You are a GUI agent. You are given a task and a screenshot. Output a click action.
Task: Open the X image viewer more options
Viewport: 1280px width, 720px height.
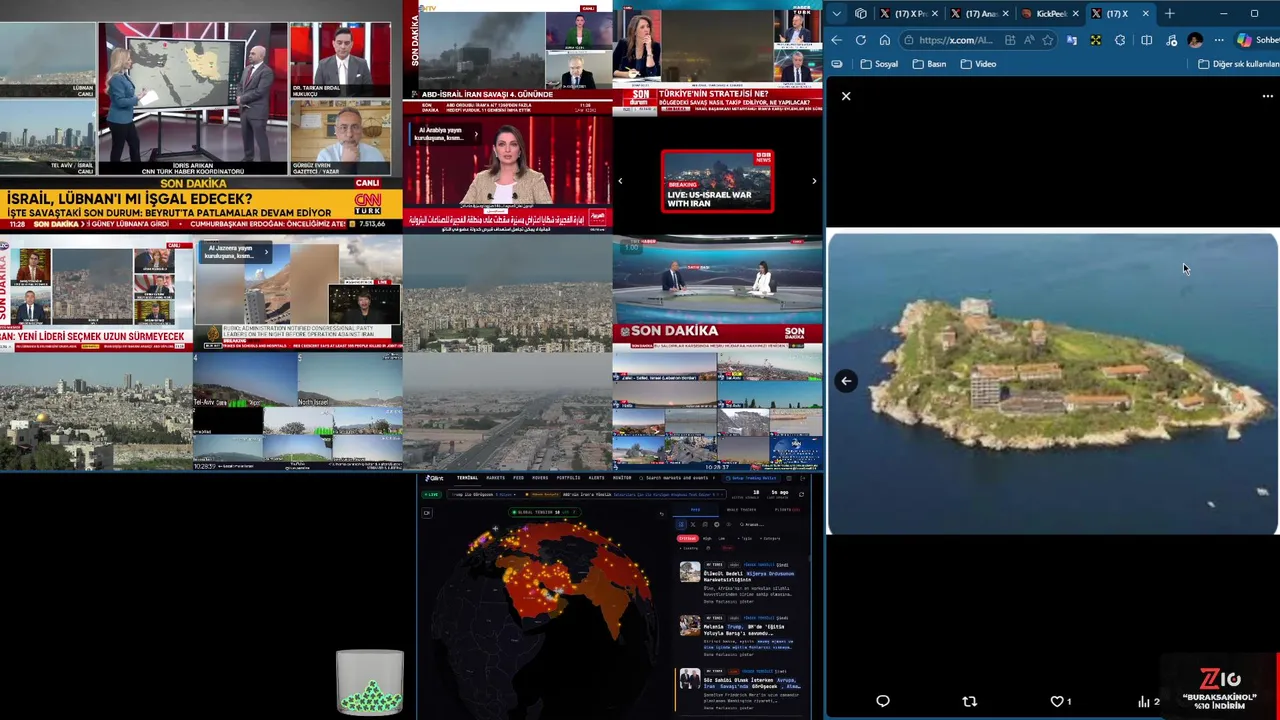coord(1268,96)
